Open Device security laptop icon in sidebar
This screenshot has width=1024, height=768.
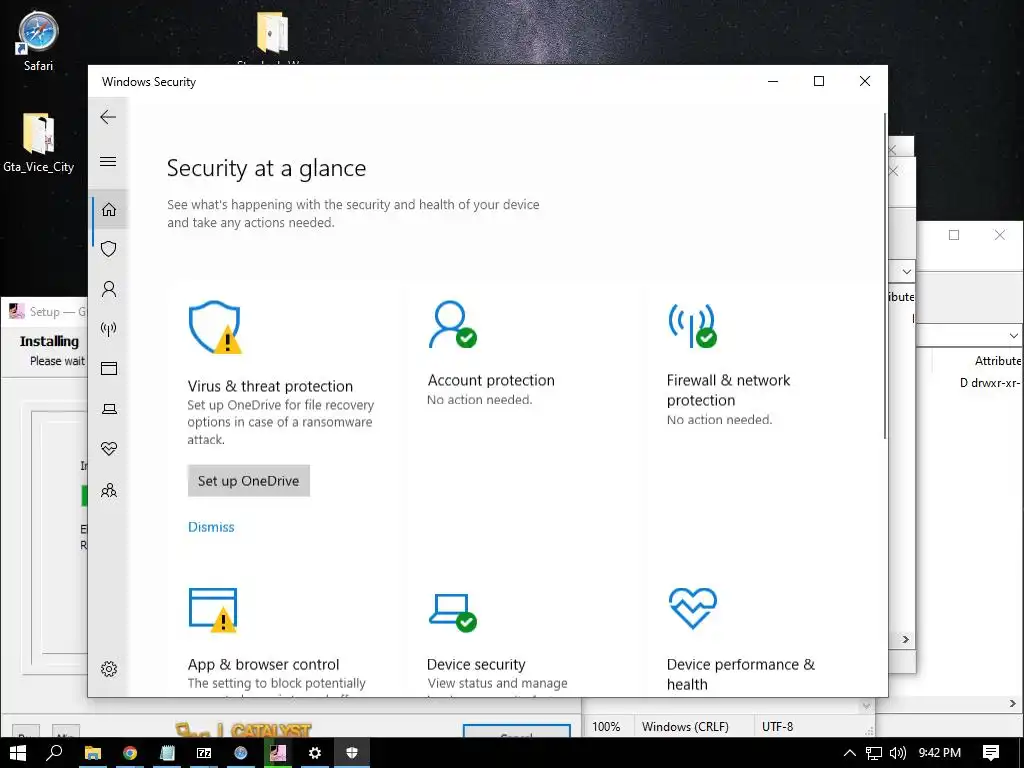(109, 409)
